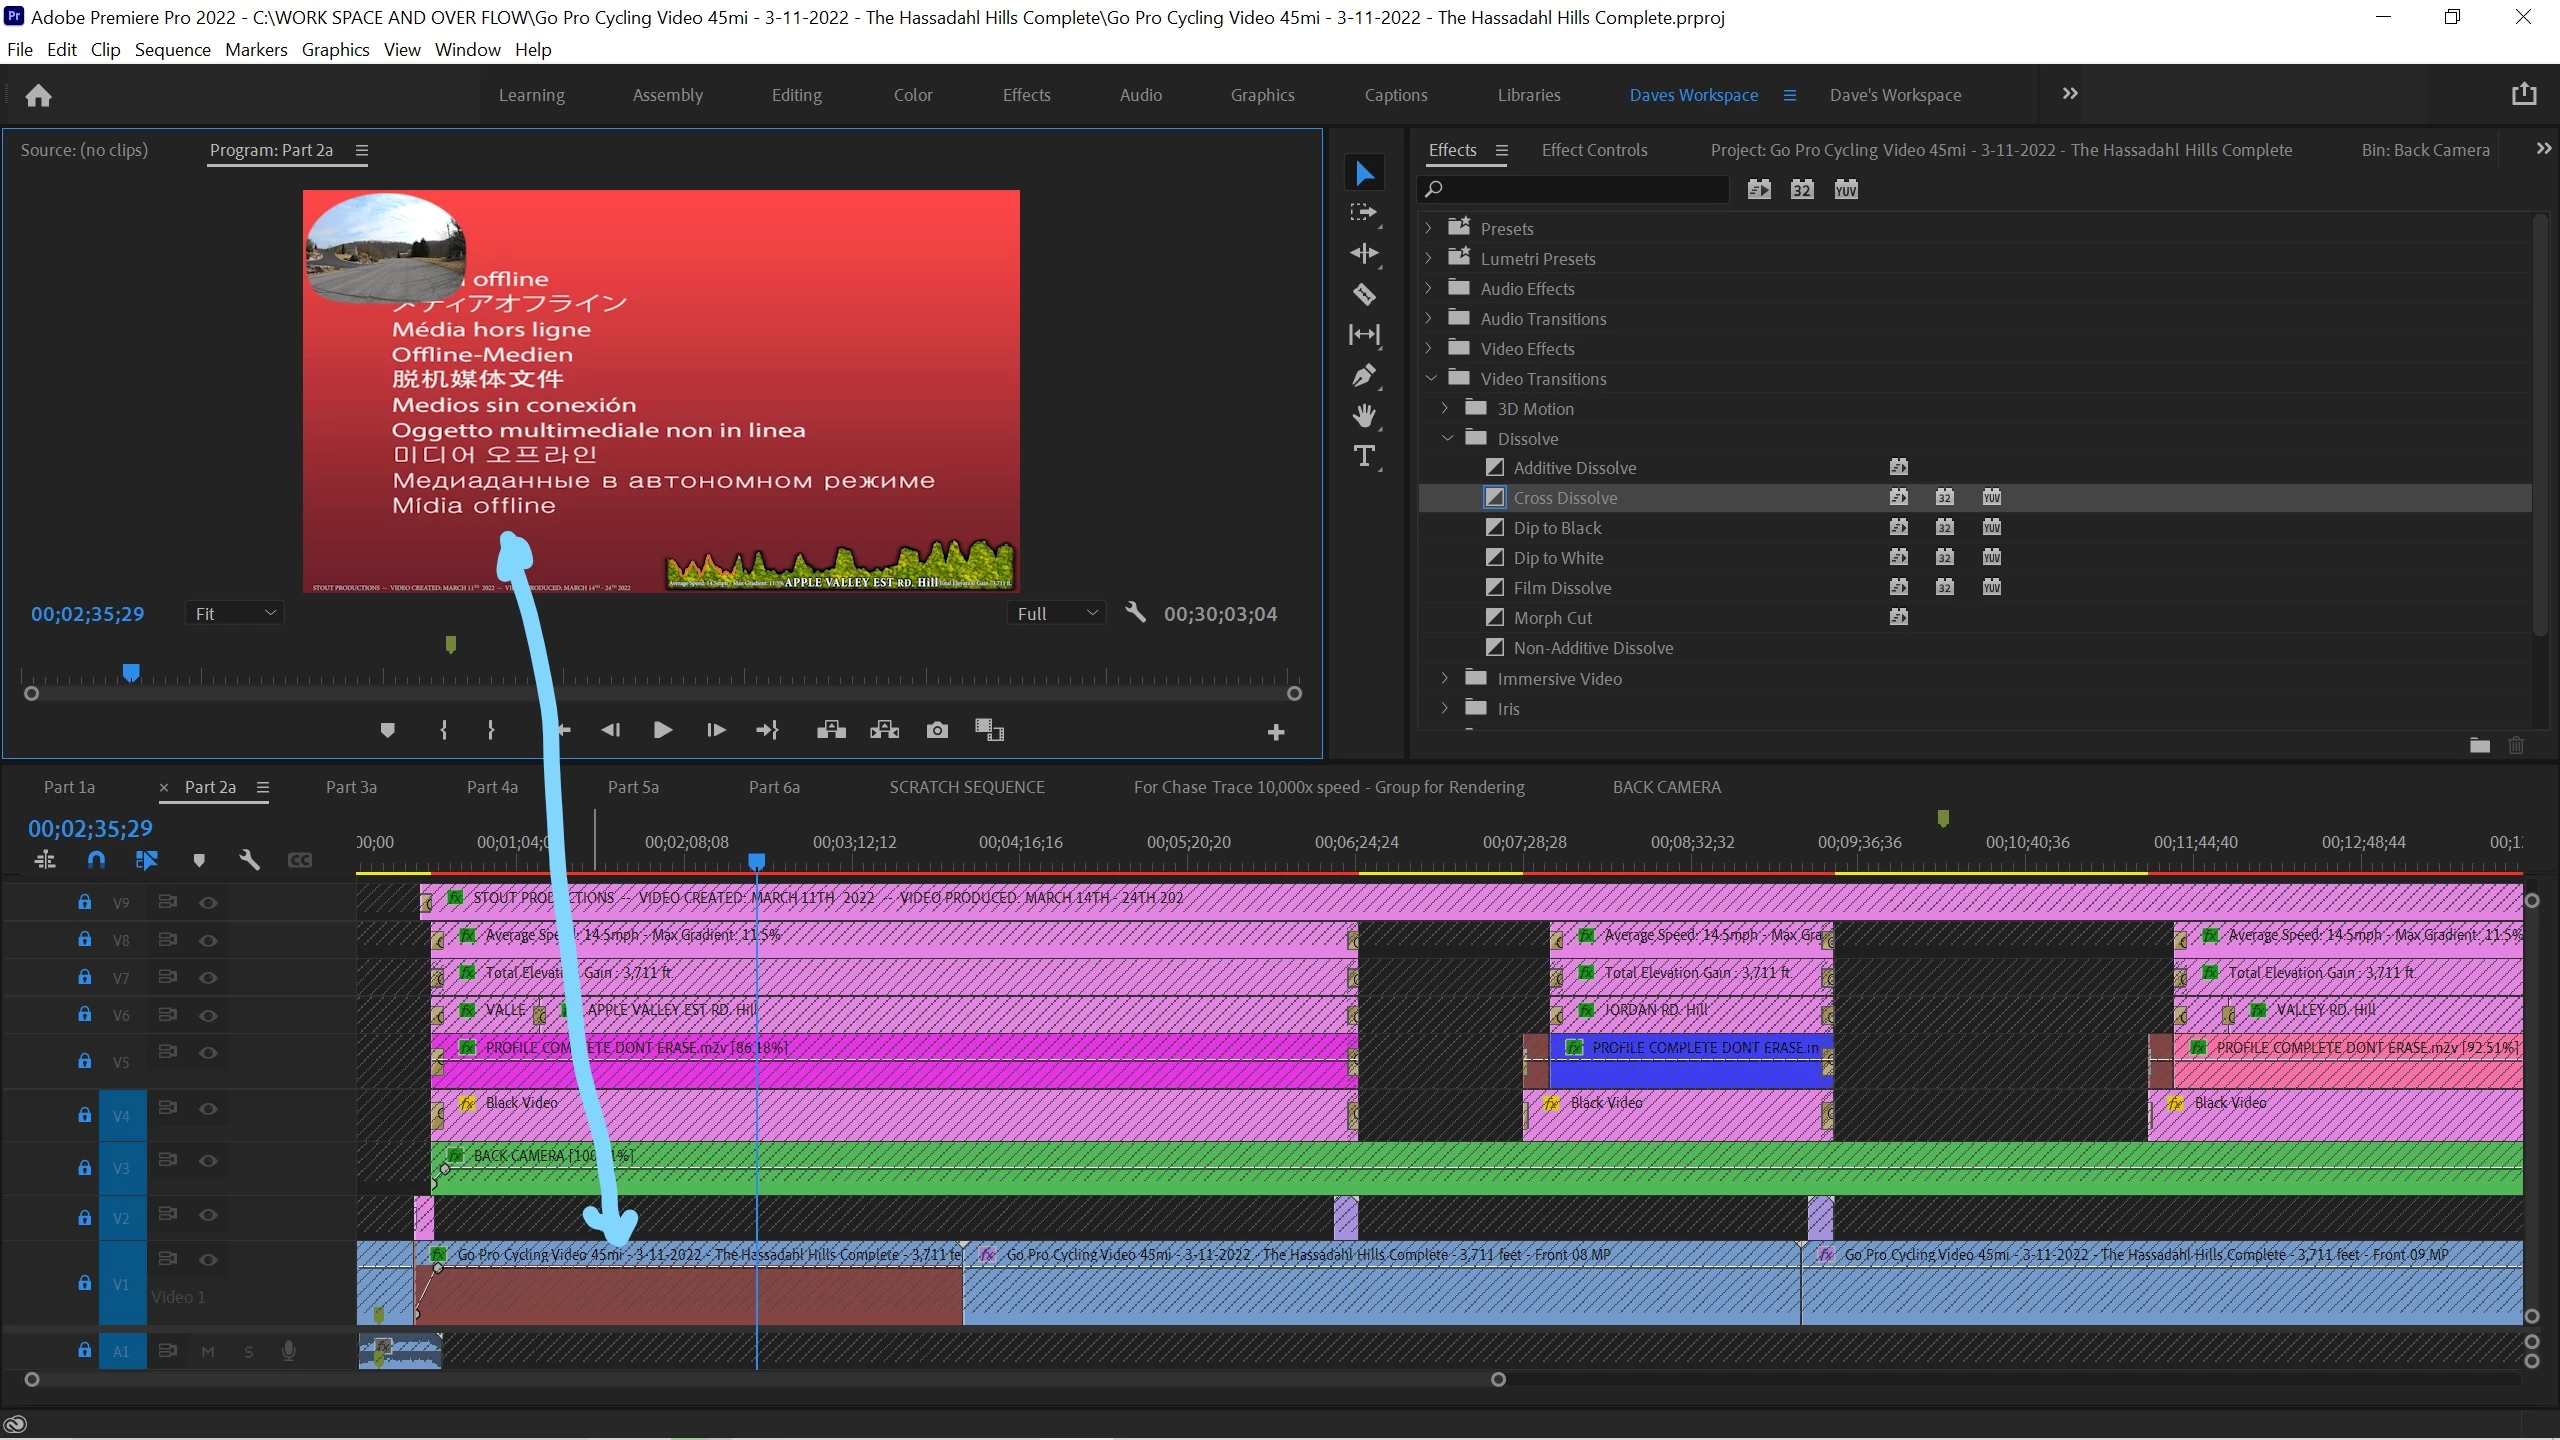This screenshot has height=1440, width=2560.
Task: Toggle lock on track V3
Action: click(x=85, y=1168)
